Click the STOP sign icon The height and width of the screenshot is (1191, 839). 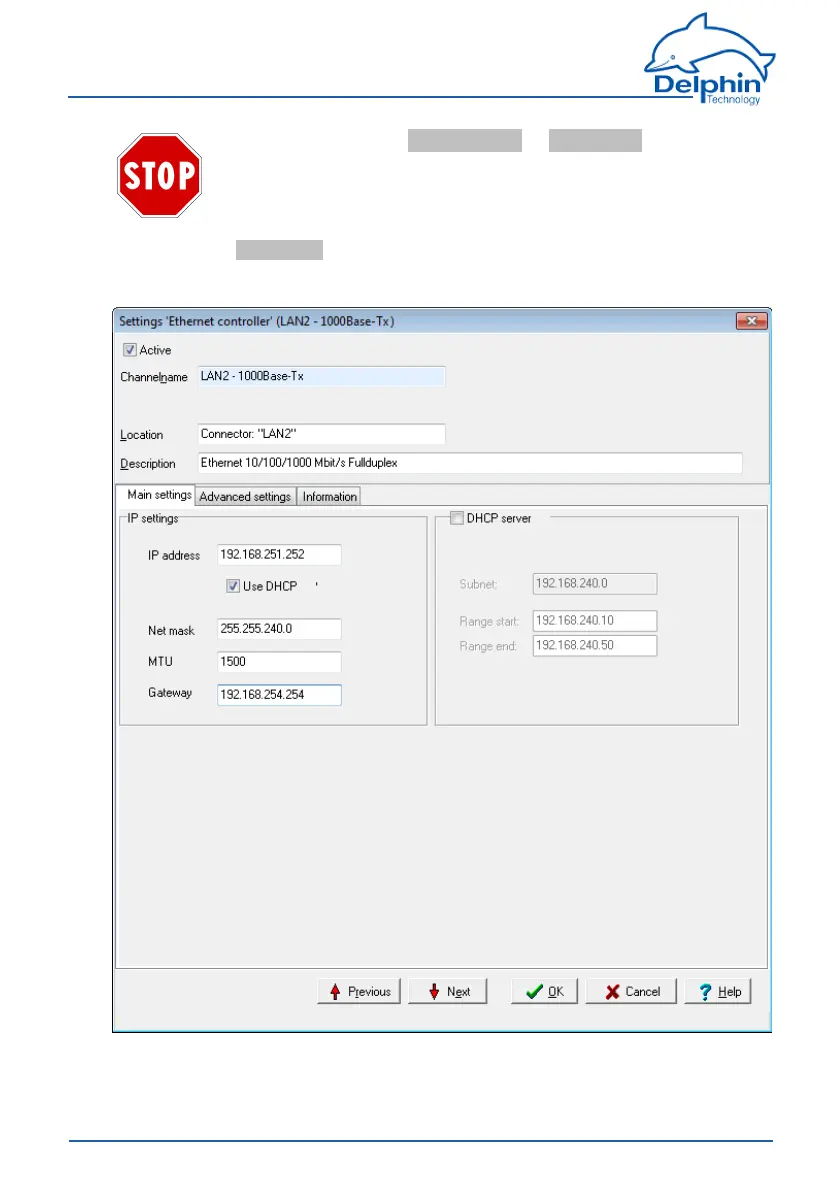tap(159, 175)
